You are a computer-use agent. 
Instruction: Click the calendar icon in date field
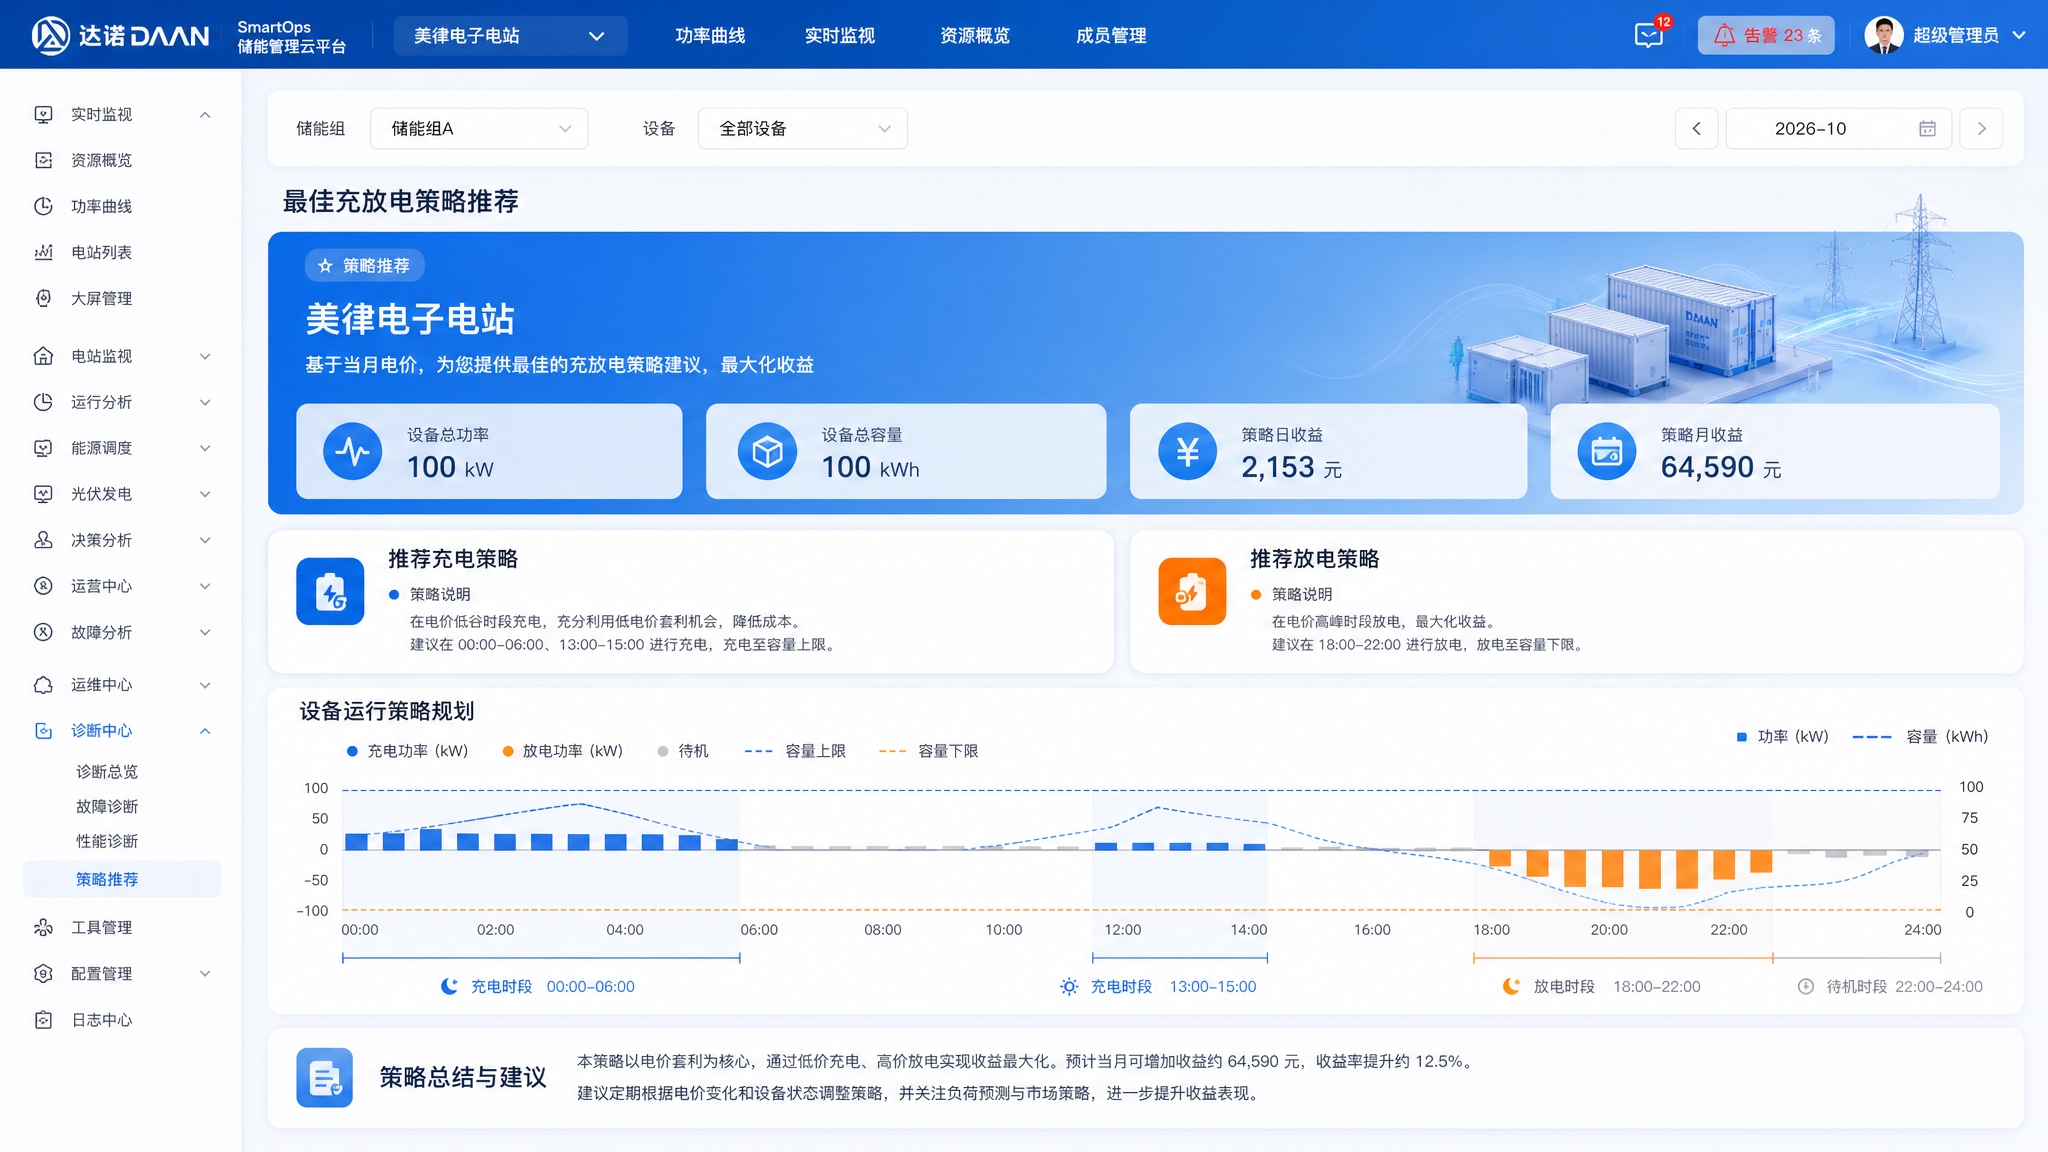click(x=1927, y=128)
